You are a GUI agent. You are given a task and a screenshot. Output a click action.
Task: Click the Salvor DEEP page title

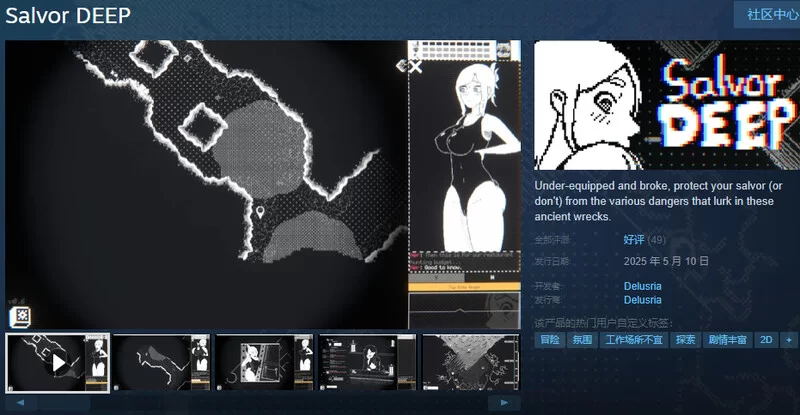click(68, 15)
